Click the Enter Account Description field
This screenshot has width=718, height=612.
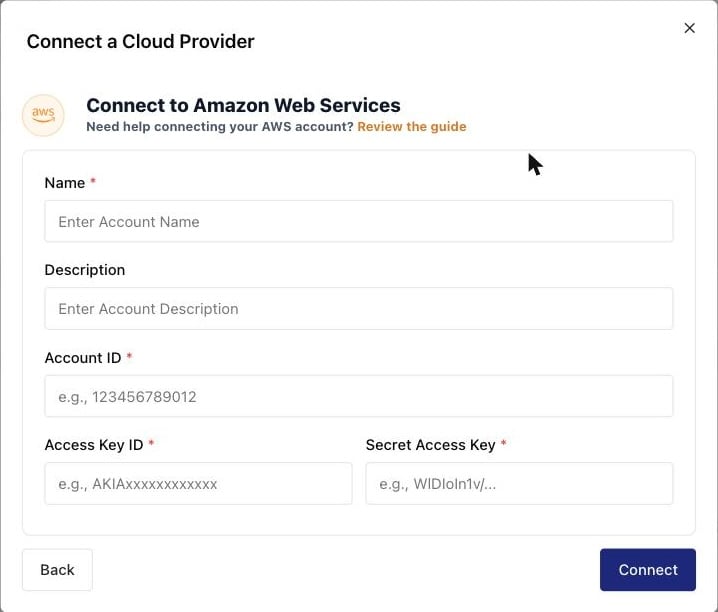click(359, 309)
